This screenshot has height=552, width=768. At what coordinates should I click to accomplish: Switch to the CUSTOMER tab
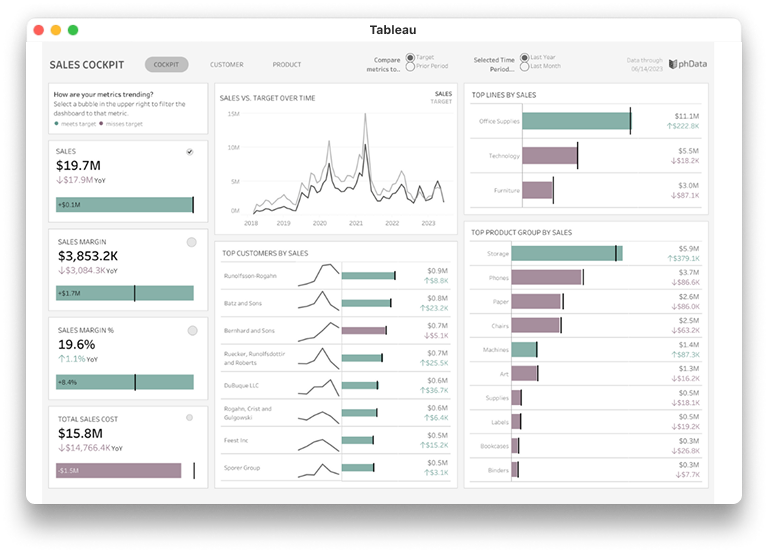(227, 64)
